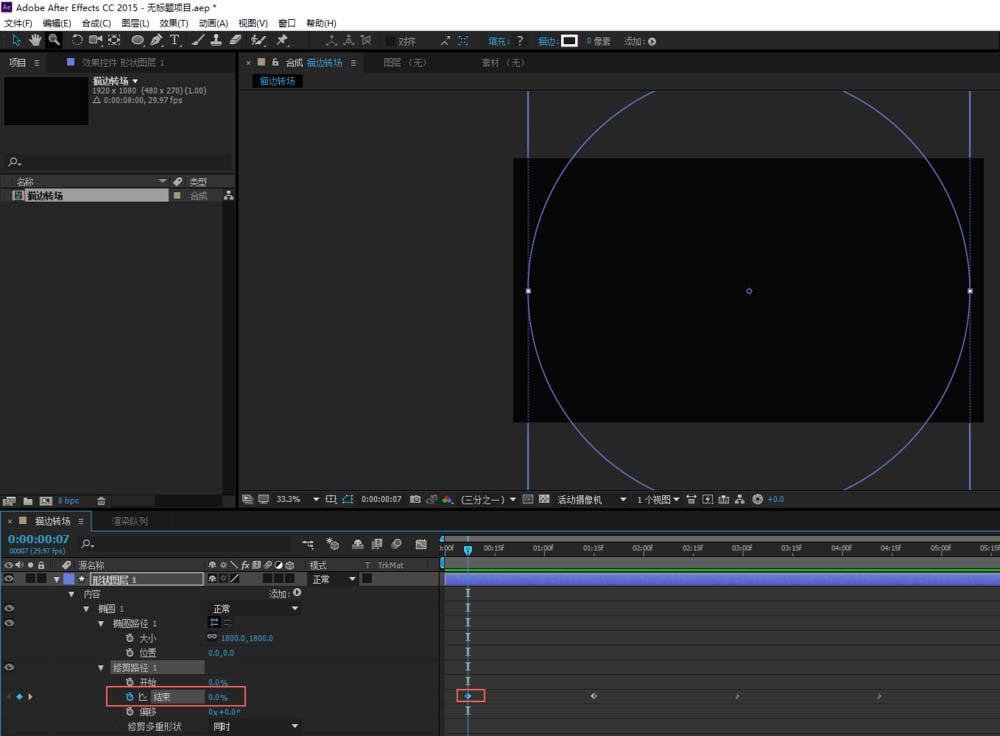Viewport: 1000px width, 736px height.
Task: Hide 形状图层 1 layer via eye icon
Action: point(9,579)
